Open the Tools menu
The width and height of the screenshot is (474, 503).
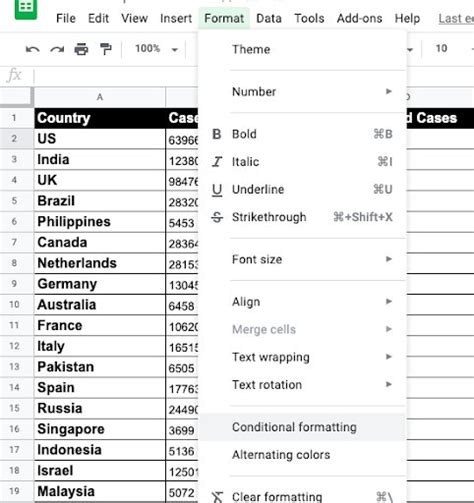[309, 18]
